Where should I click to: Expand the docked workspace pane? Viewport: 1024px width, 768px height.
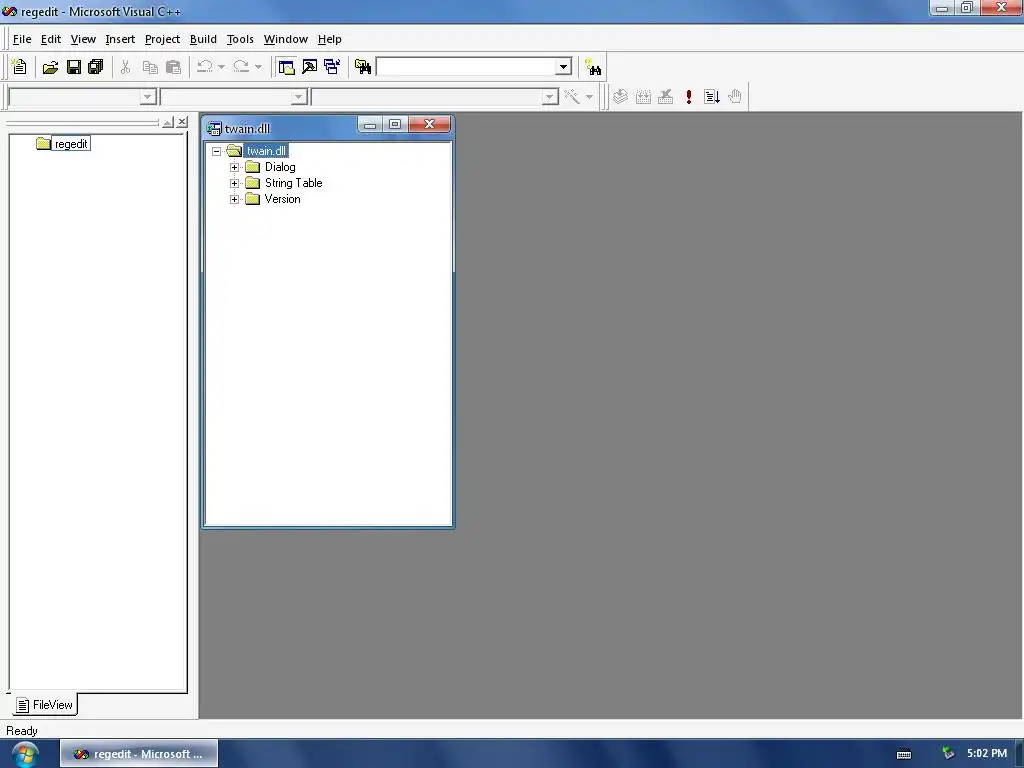pyautogui.click(x=168, y=122)
